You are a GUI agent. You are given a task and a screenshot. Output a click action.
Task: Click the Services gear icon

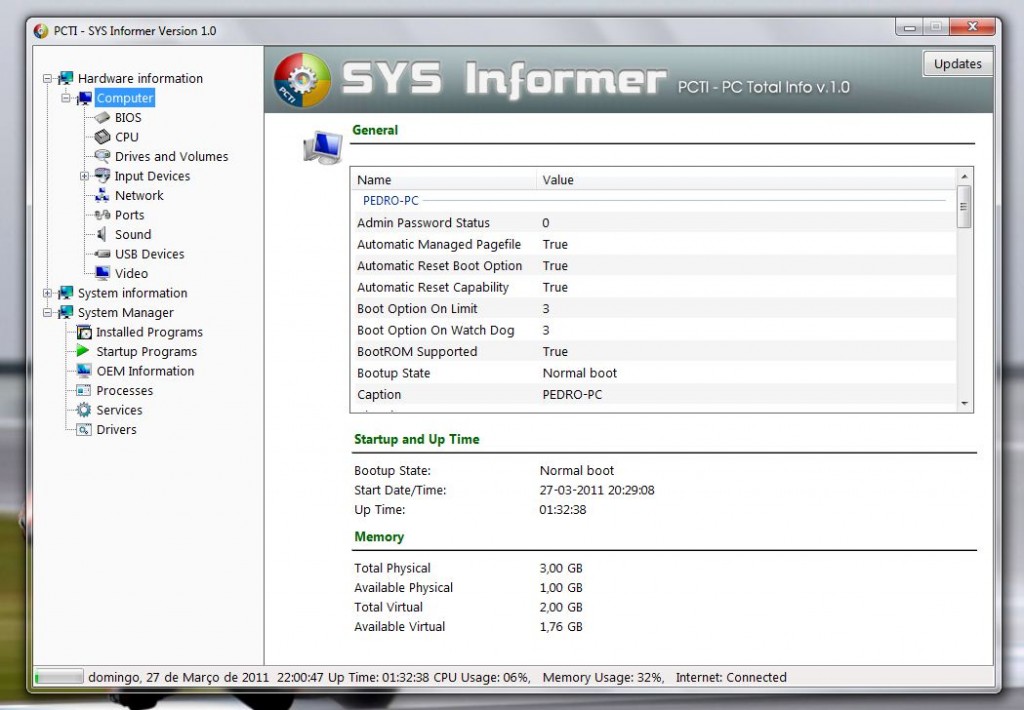point(84,410)
